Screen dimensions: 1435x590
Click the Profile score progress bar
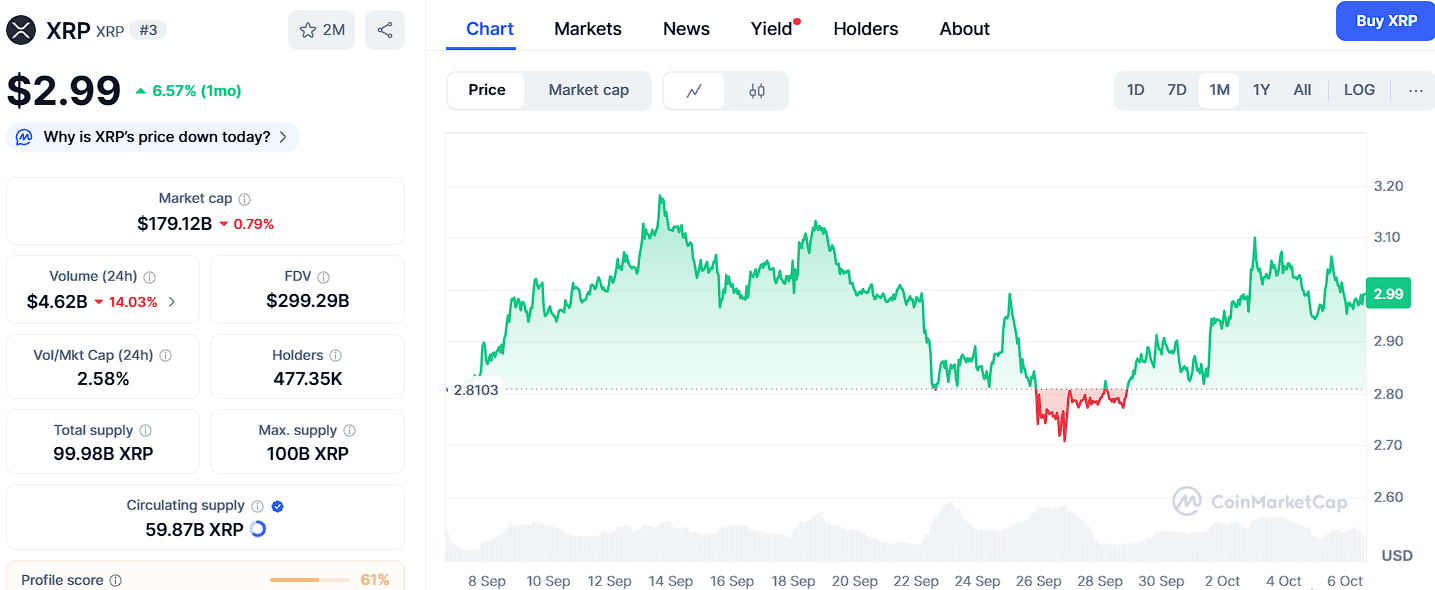coord(308,580)
